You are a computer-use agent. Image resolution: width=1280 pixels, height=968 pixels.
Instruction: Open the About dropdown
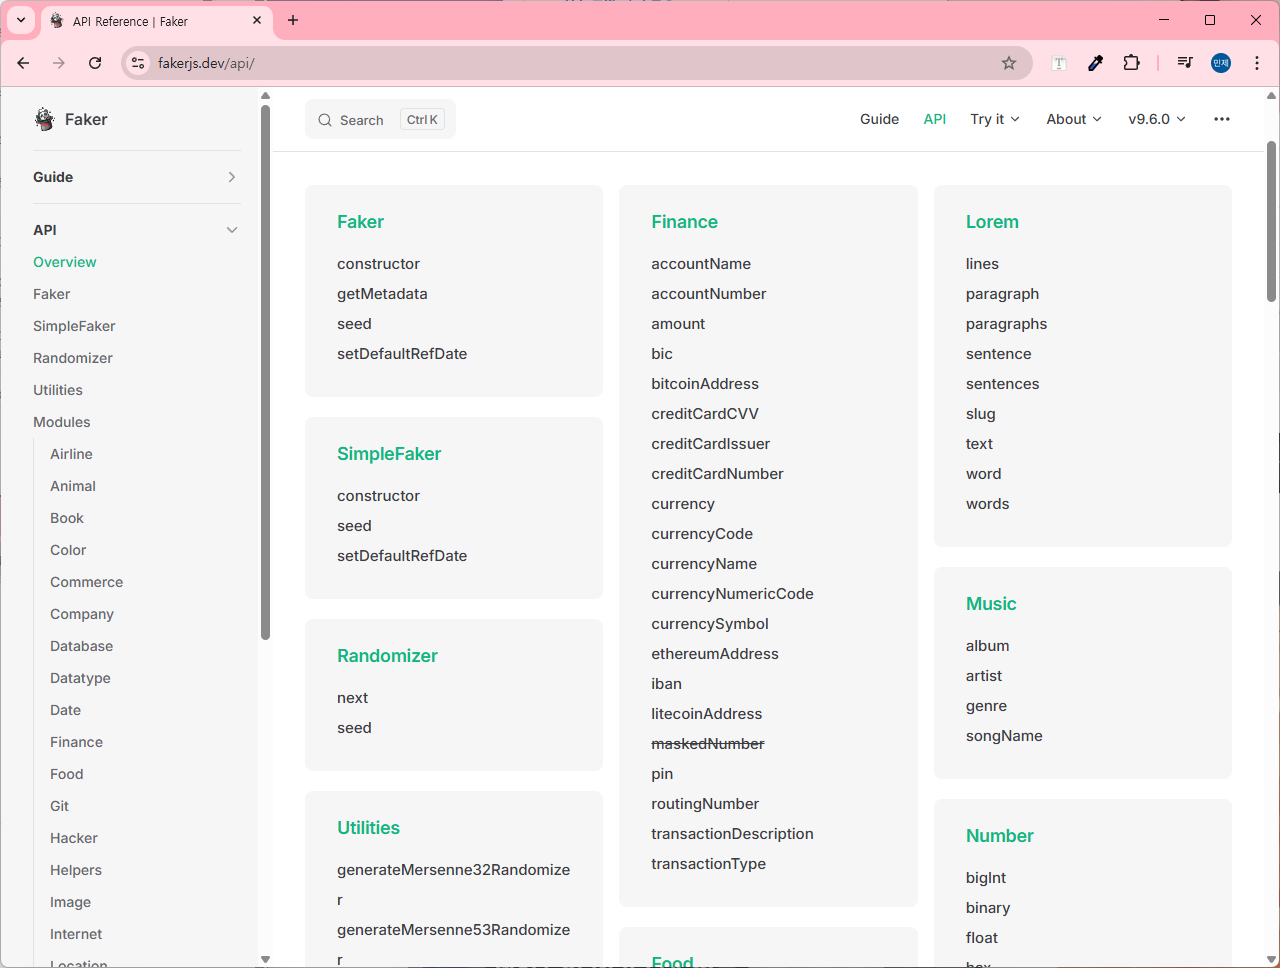tap(1074, 119)
